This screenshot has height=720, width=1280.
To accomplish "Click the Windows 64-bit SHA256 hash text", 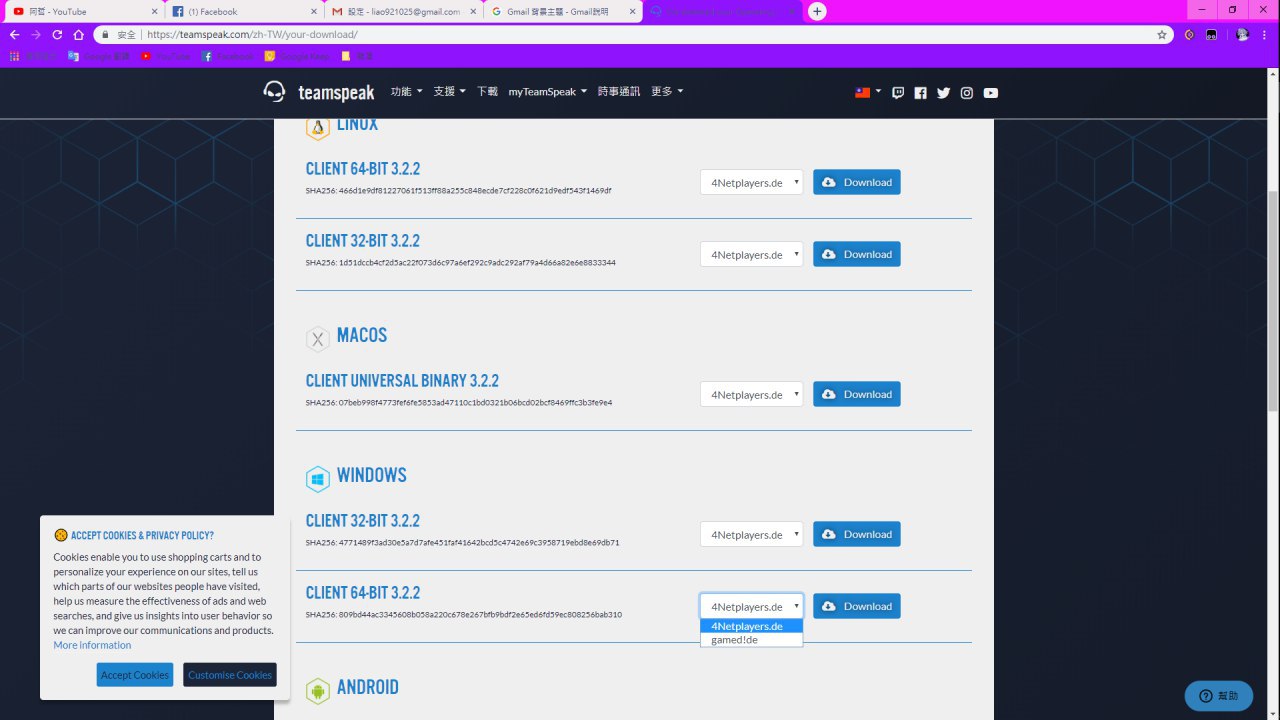I will pos(464,615).
